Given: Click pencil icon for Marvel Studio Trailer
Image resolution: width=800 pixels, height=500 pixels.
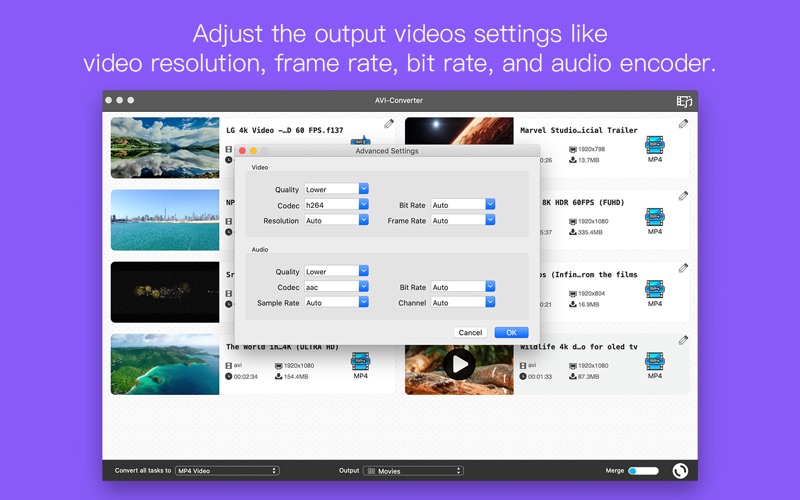Looking at the screenshot, I should [683, 123].
